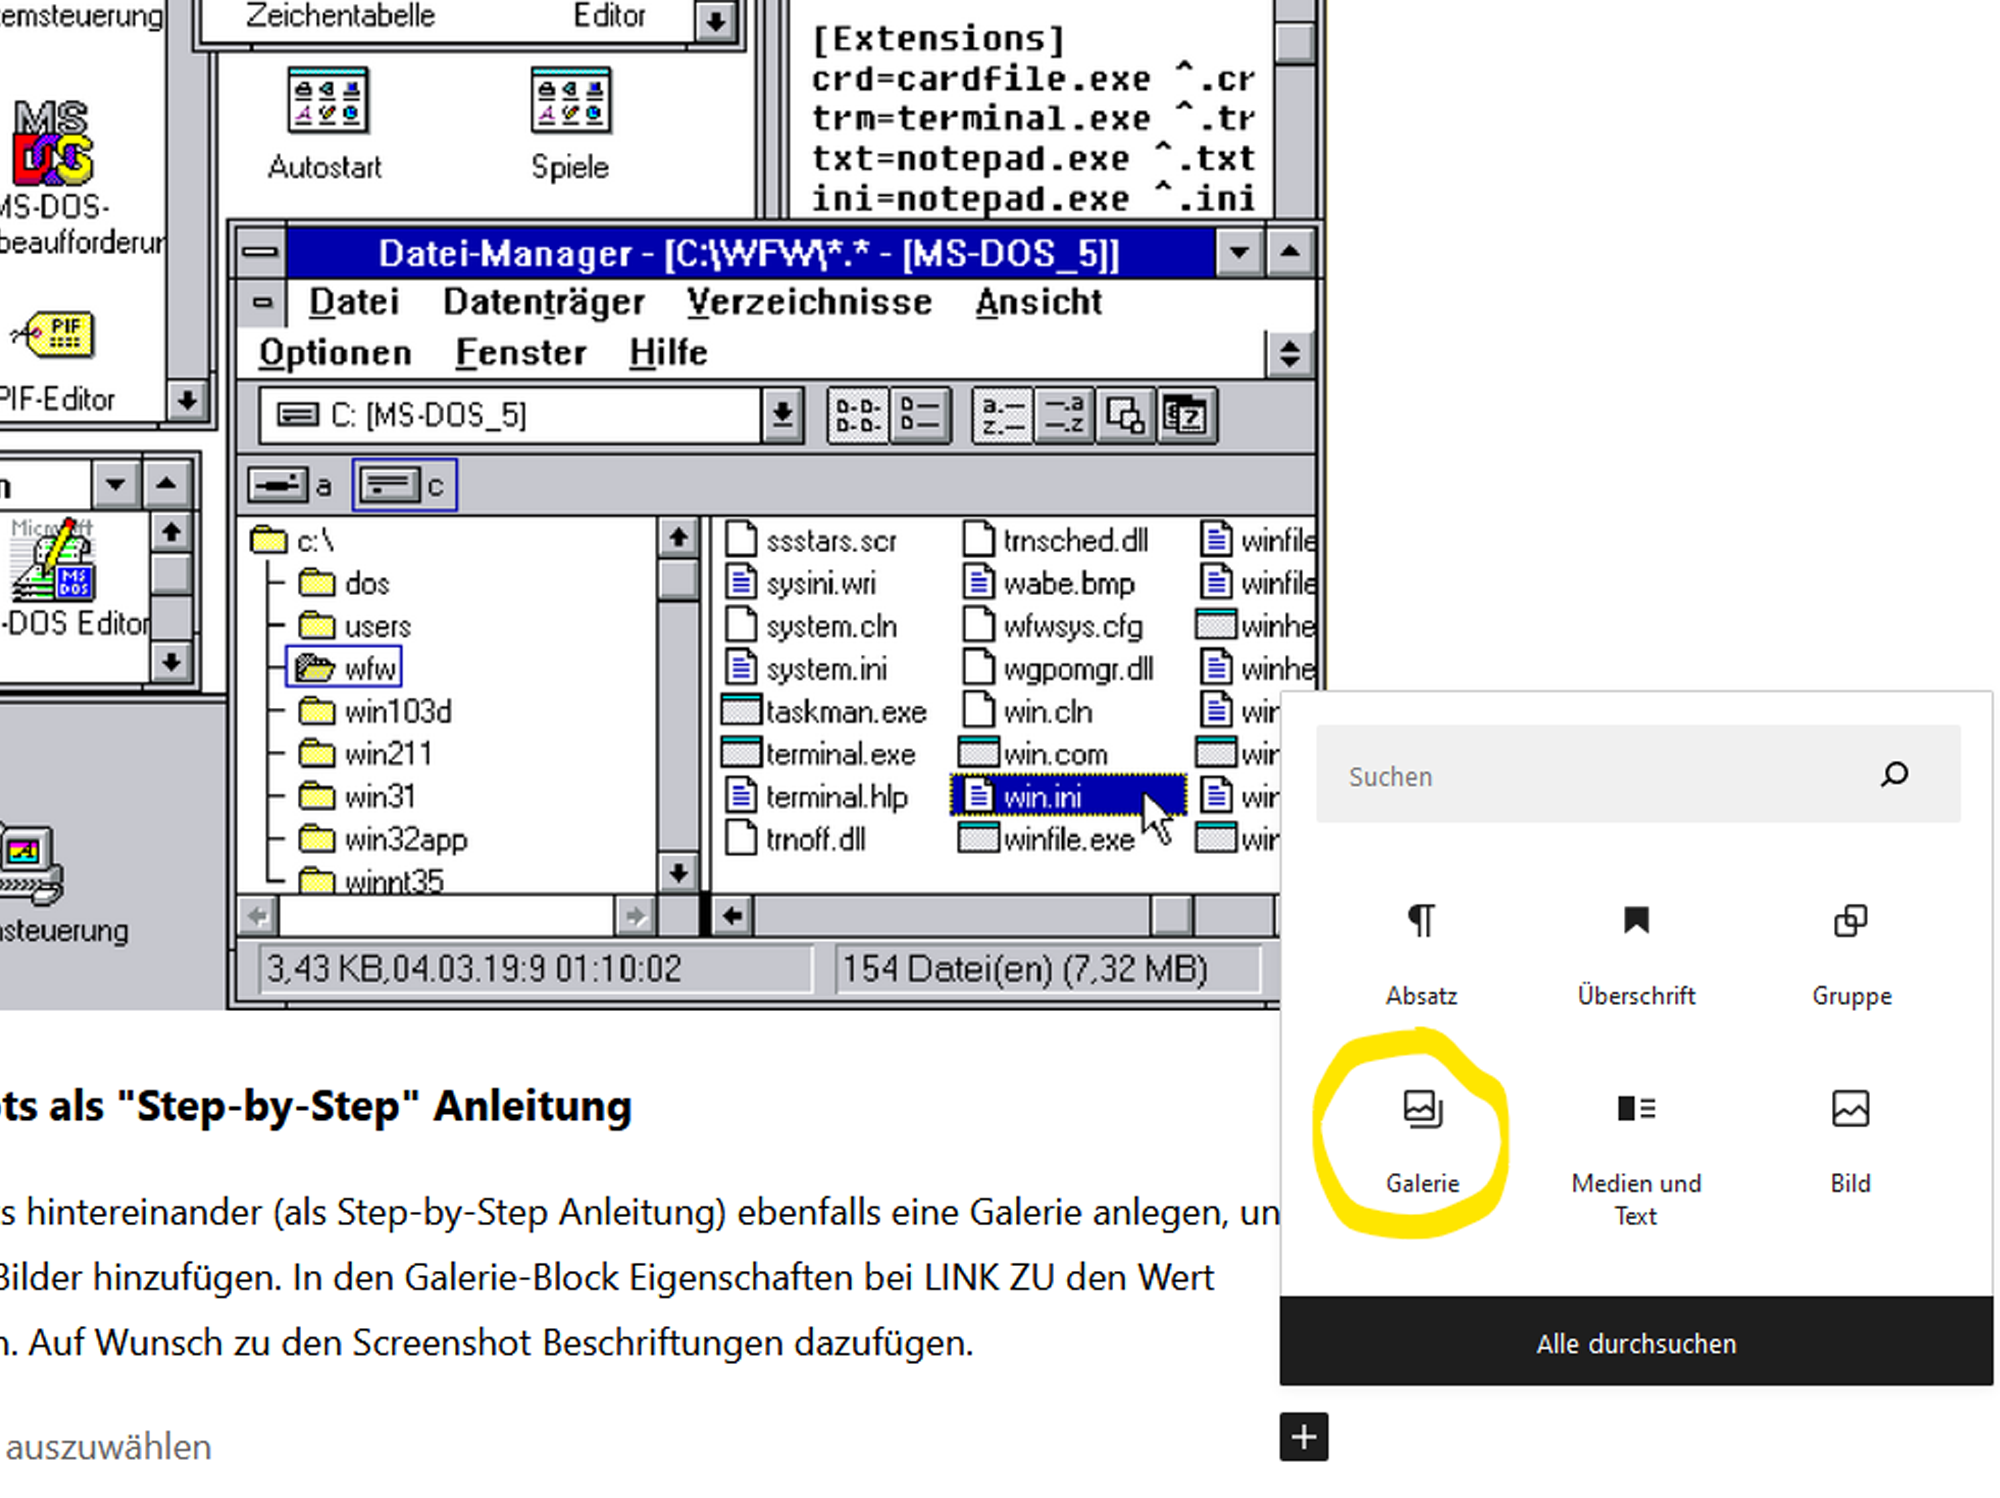Open the Ansicht menu

click(1039, 302)
